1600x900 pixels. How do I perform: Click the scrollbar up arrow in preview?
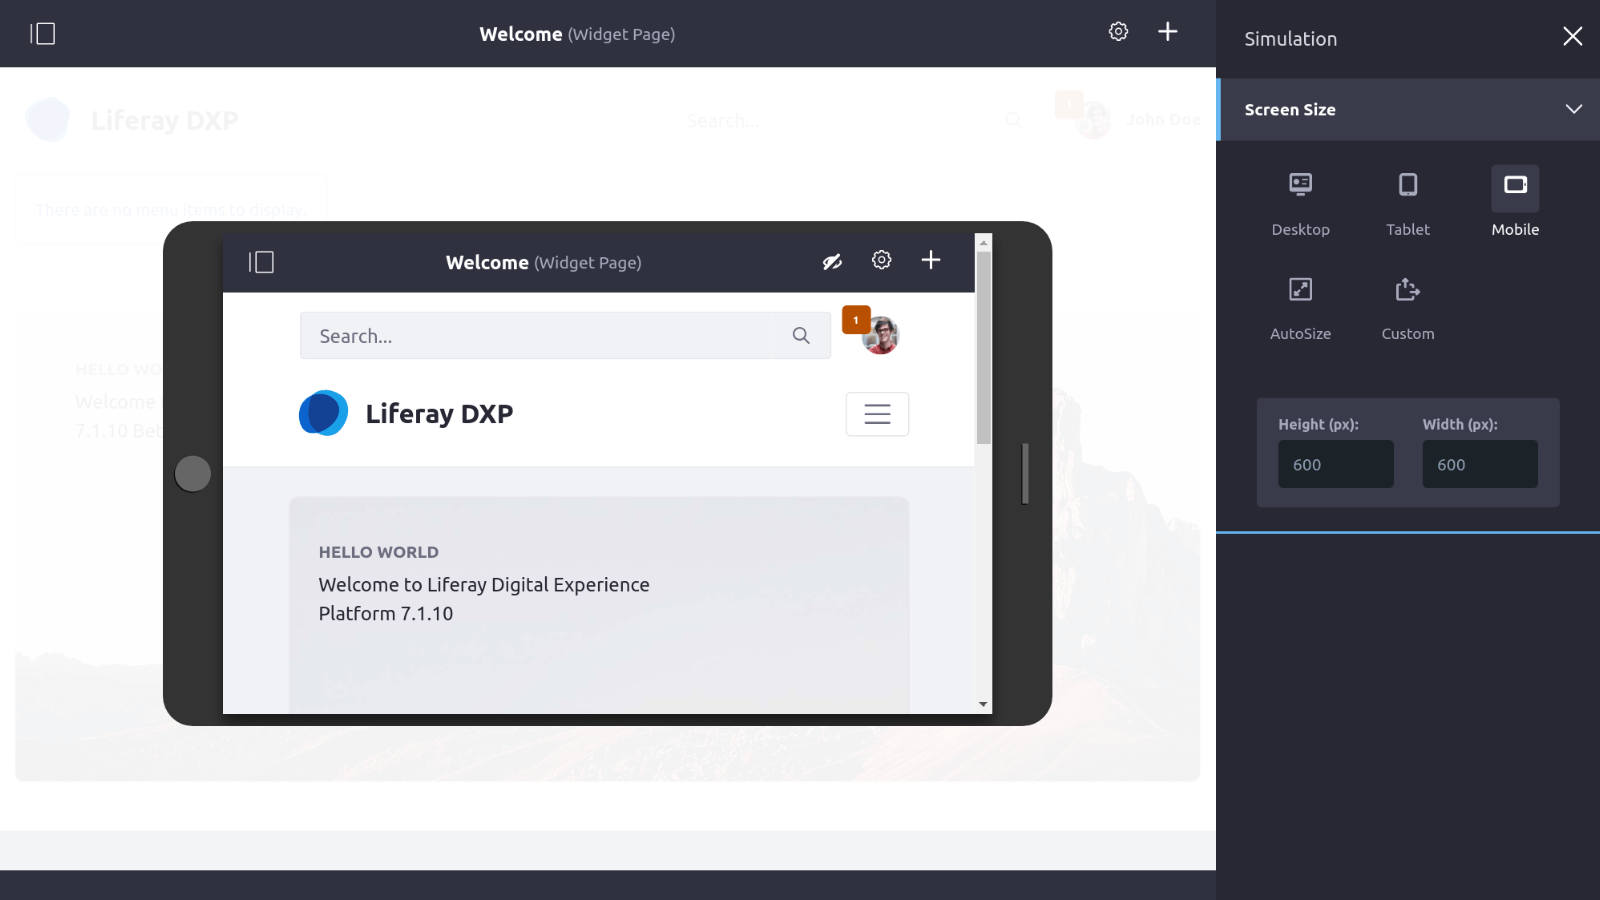coord(983,242)
